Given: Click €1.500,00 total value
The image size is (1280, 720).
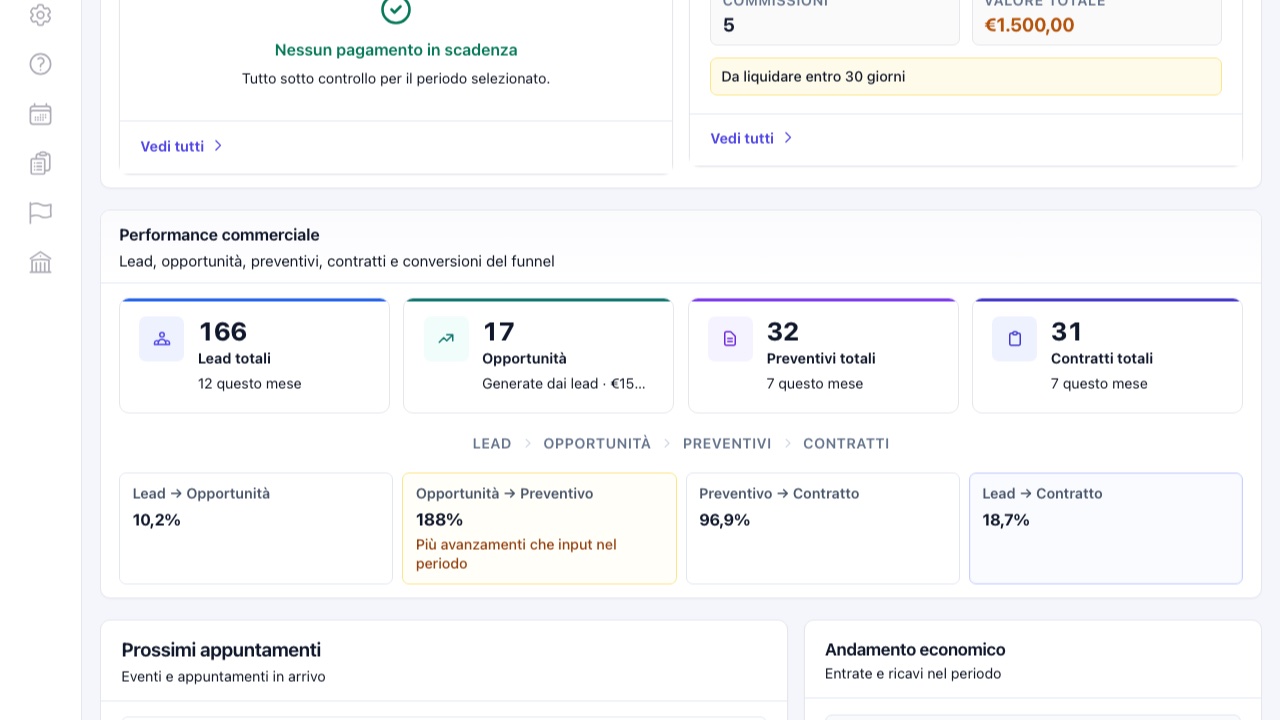Looking at the screenshot, I should pos(1029,25).
